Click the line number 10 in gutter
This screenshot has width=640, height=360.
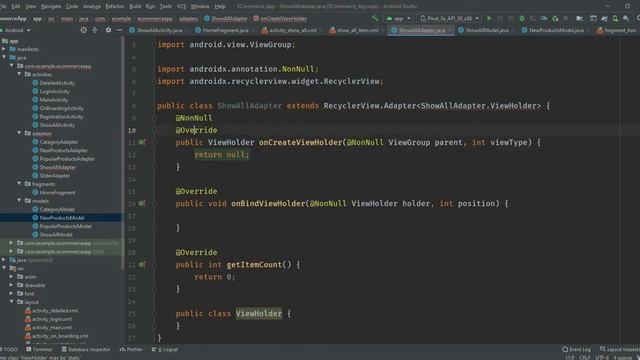(132, 130)
